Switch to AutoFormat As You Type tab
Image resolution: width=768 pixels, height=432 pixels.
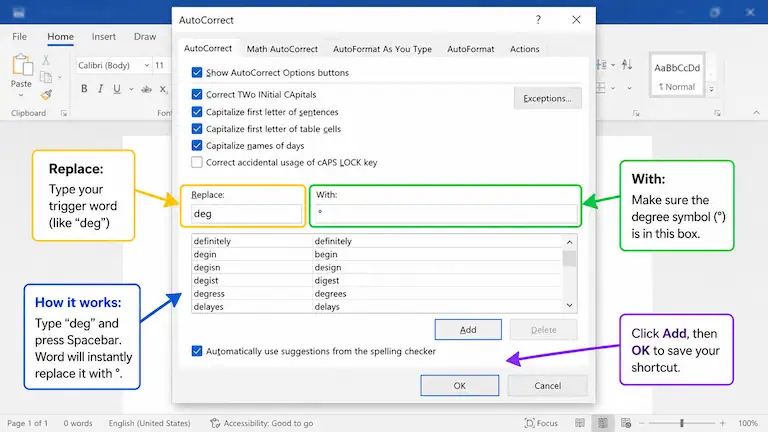pyautogui.click(x=383, y=49)
